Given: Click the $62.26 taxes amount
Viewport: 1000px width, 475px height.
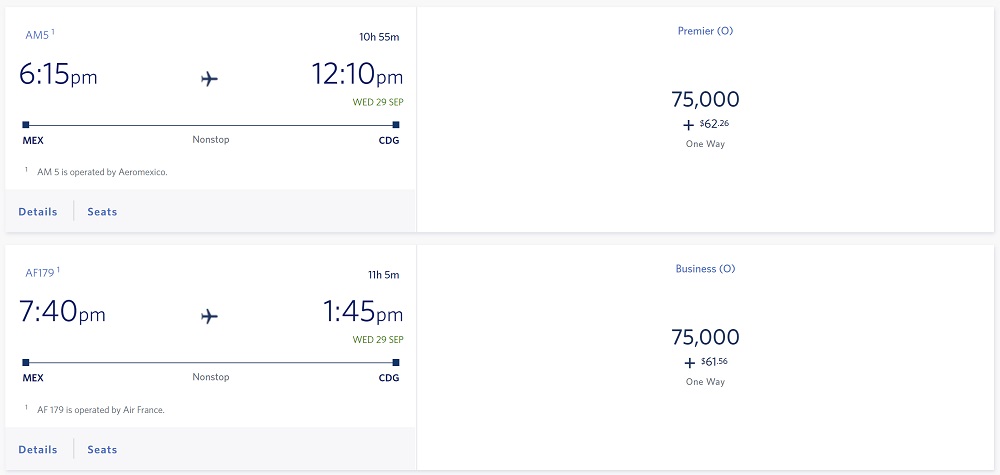Looking at the screenshot, I should (x=714, y=124).
